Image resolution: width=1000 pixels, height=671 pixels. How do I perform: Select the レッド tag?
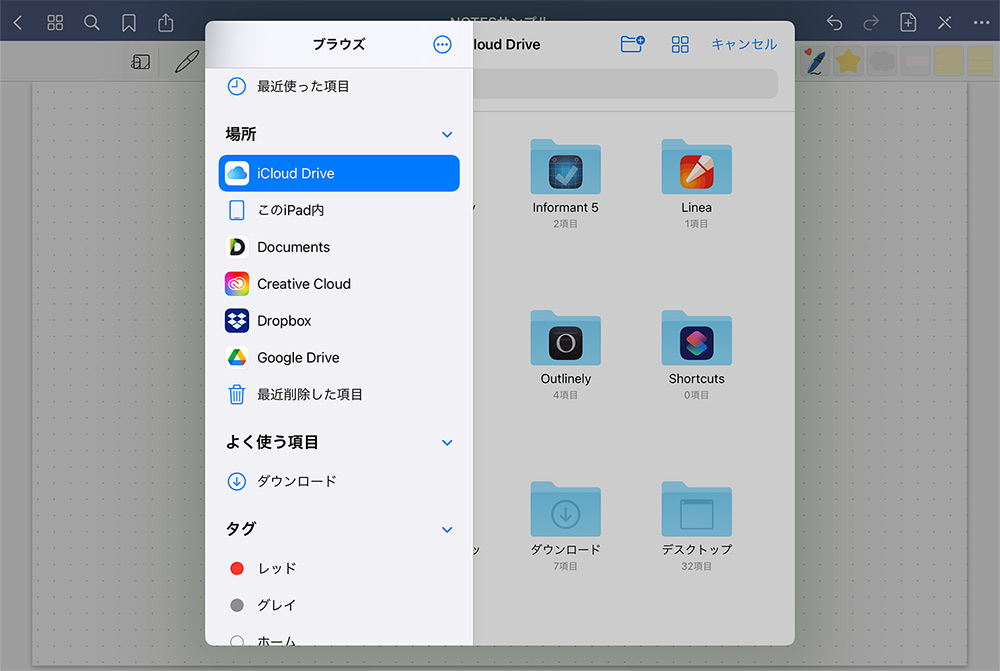coord(339,568)
